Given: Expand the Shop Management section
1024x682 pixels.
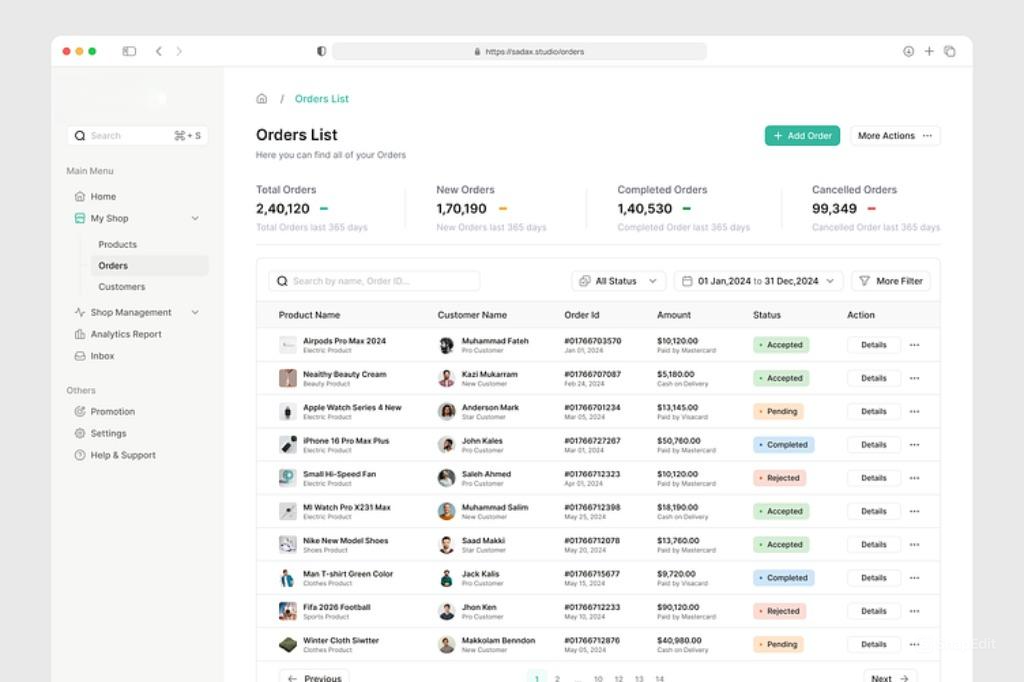Looking at the screenshot, I should point(195,312).
